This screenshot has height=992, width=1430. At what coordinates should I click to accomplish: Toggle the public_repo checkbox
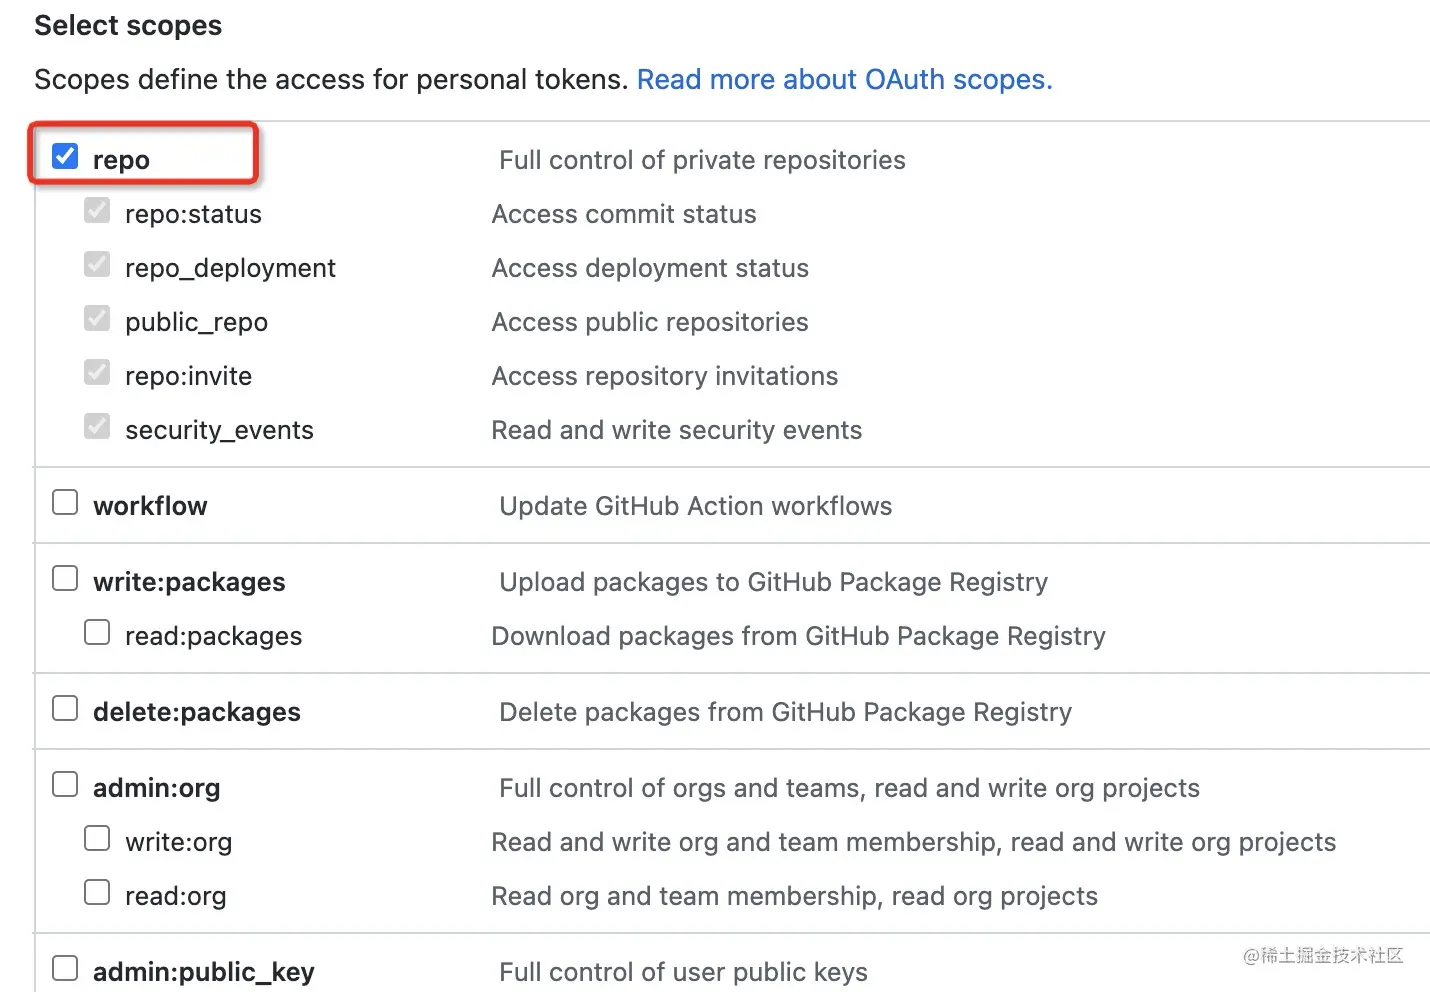[97, 318]
